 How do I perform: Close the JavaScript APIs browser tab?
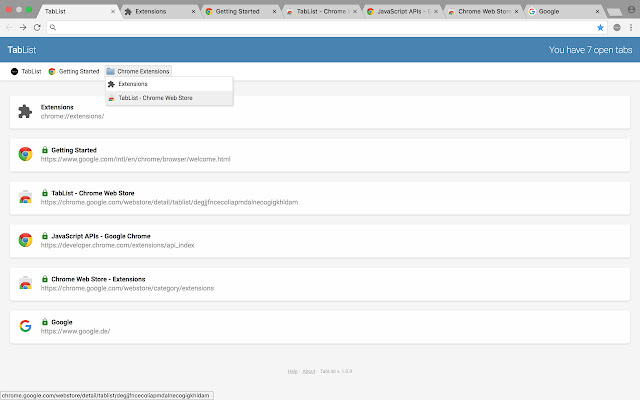436,11
